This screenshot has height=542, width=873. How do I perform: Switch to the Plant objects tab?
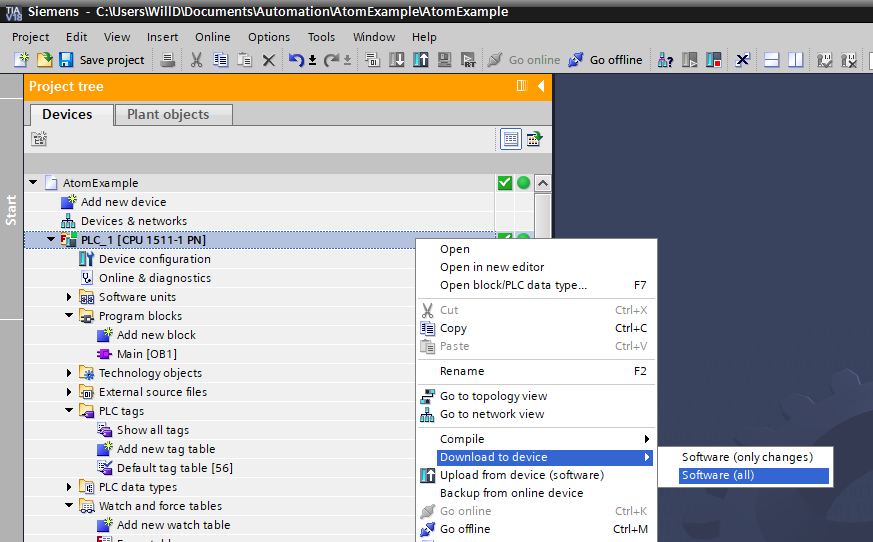[168, 114]
